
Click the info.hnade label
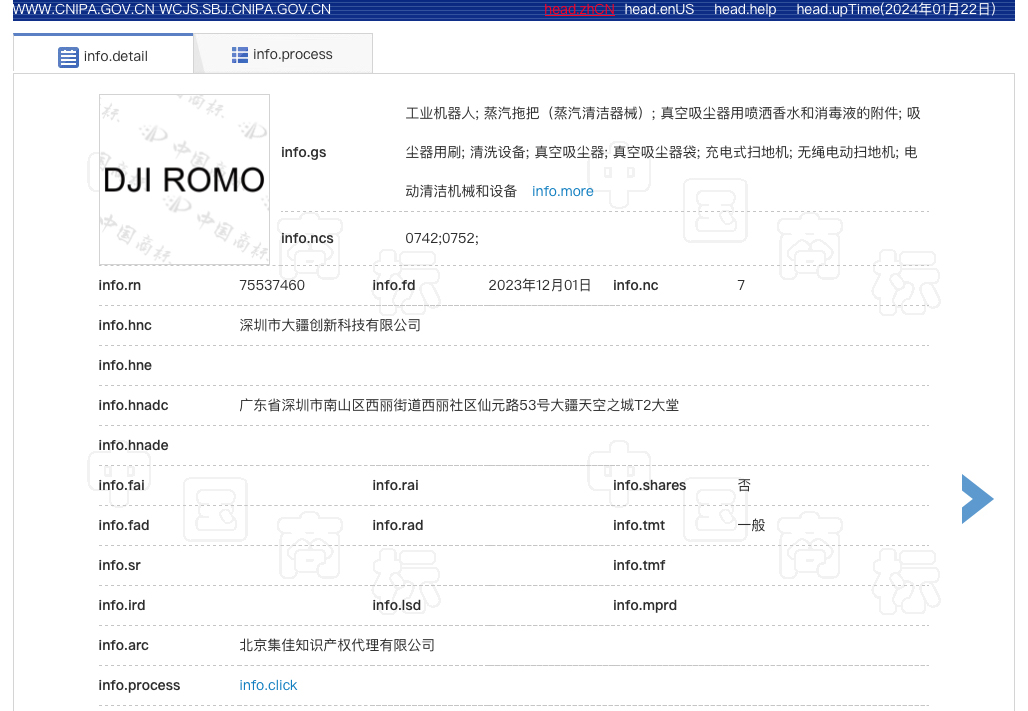click(x=133, y=445)
